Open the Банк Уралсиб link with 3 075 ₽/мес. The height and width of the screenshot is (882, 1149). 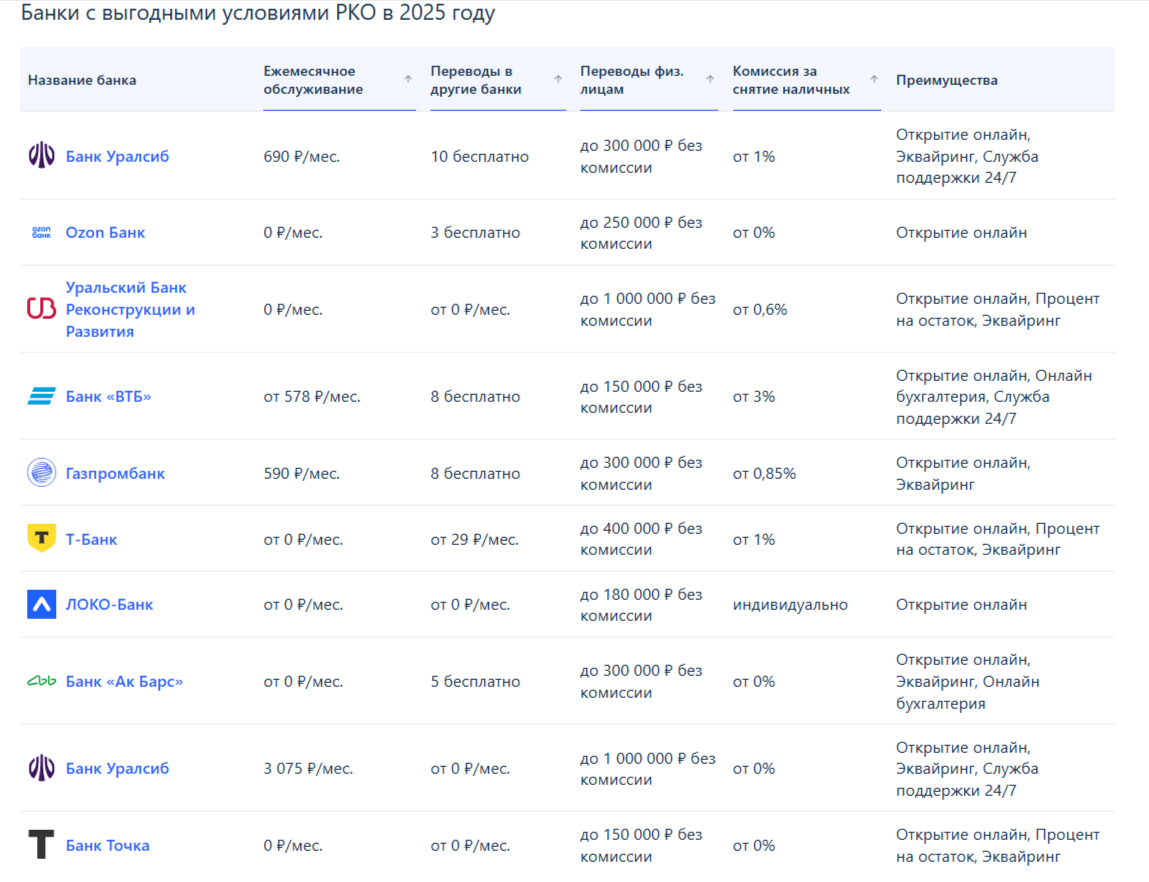(117, 768)
